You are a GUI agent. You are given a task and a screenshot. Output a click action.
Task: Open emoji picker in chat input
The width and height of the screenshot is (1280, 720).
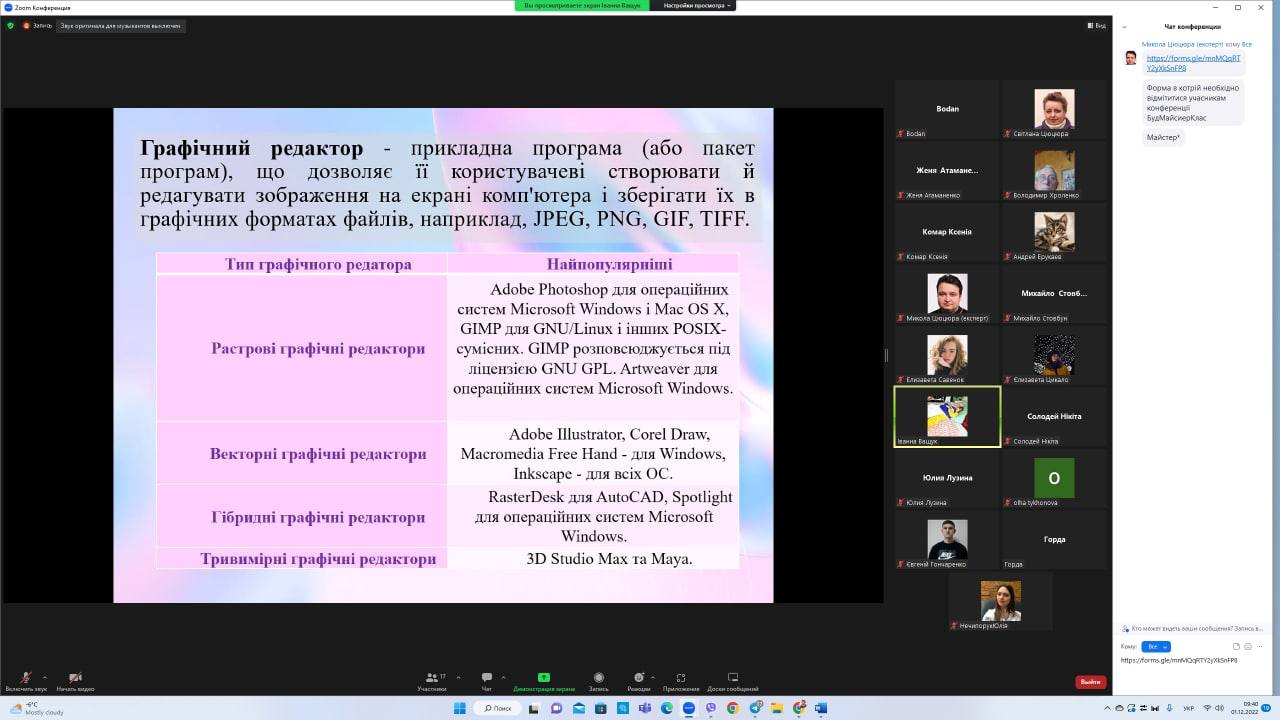[1247, 647]
